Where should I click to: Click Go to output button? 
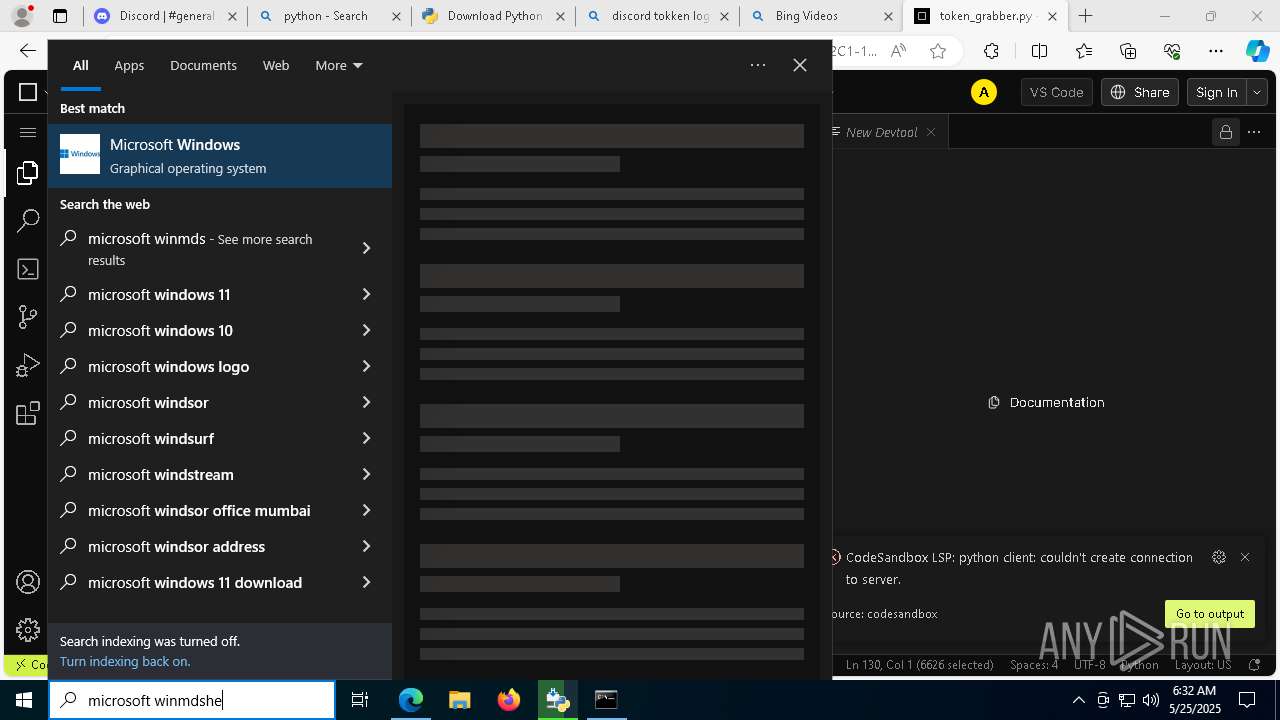pyautogui.click(x=1210, y=614)
